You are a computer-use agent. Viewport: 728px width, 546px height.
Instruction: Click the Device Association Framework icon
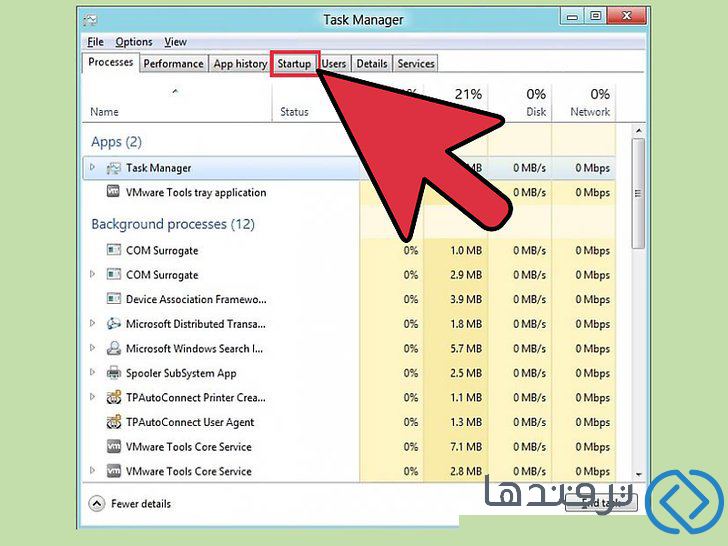coord(113,299)
